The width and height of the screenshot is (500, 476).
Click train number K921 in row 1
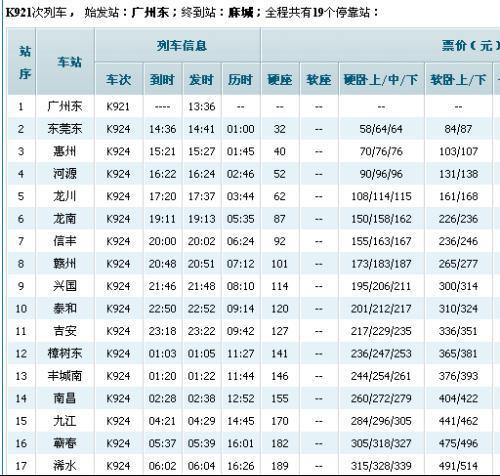(x=118, y=107)
